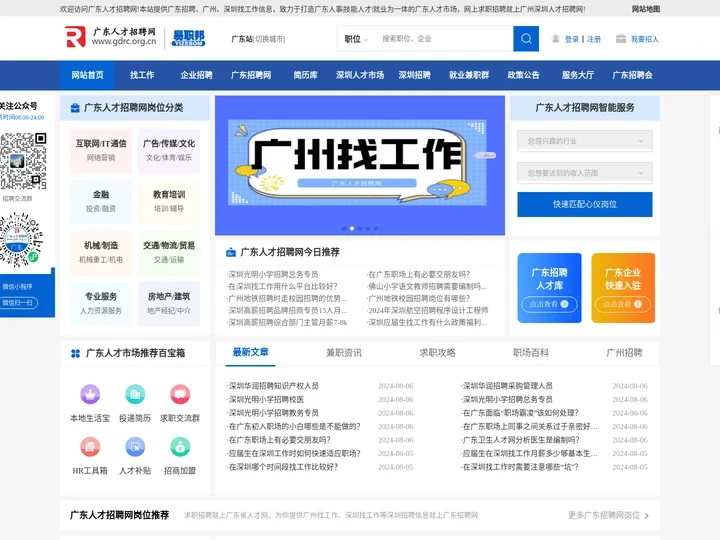Click into 搜索职位、企业 search field
720x540 pixels.
point(444,39)
